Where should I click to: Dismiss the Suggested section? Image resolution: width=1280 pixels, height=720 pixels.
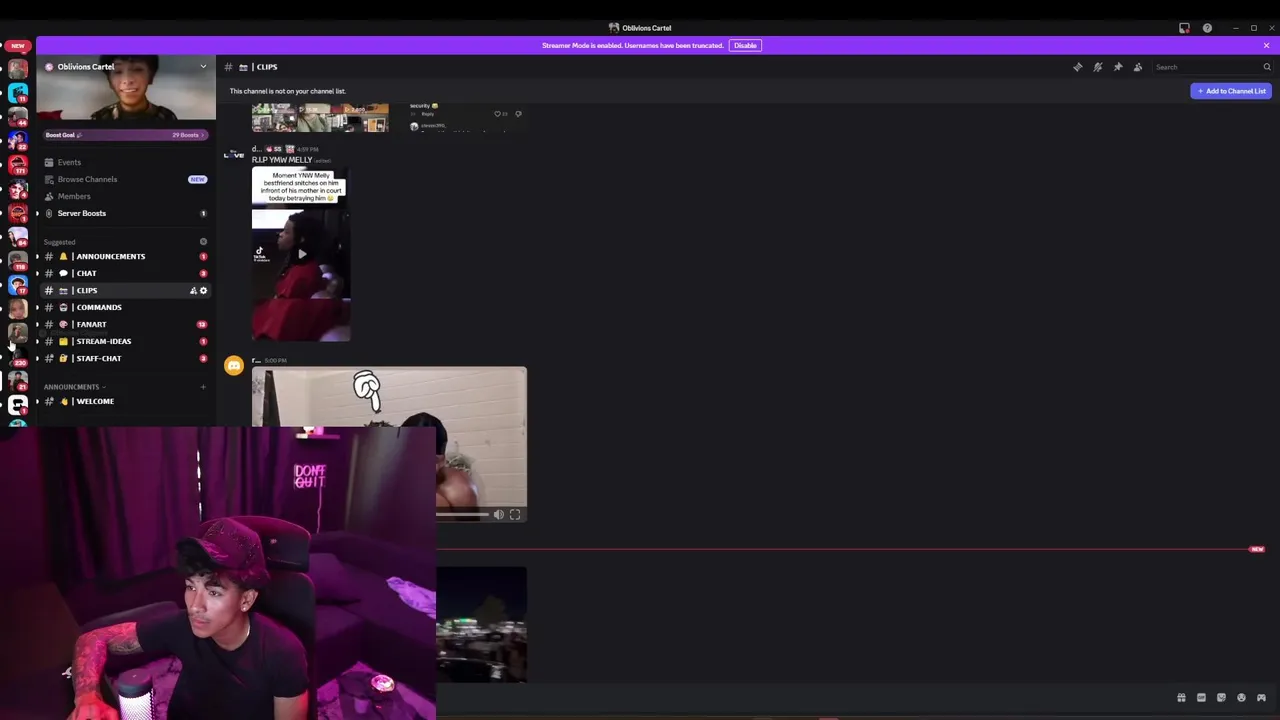(203, 242)
